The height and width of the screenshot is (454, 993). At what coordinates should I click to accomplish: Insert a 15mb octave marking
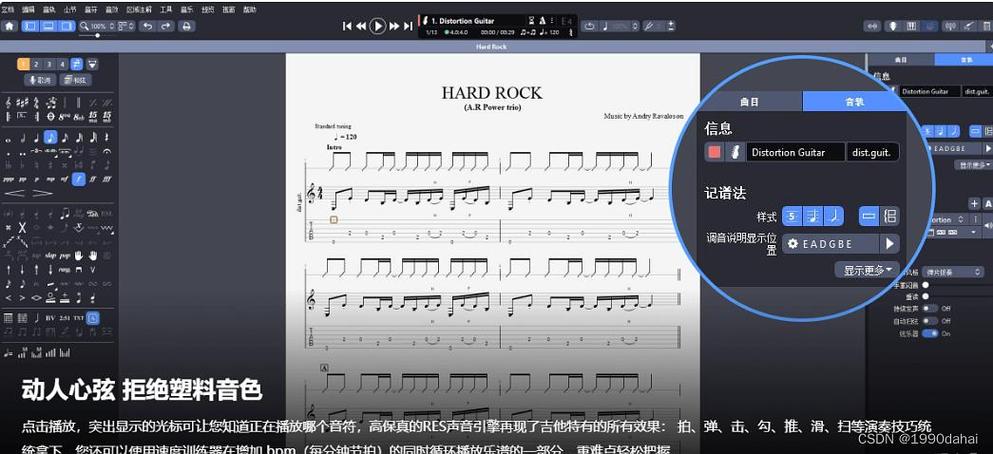[x=107, y=117]
